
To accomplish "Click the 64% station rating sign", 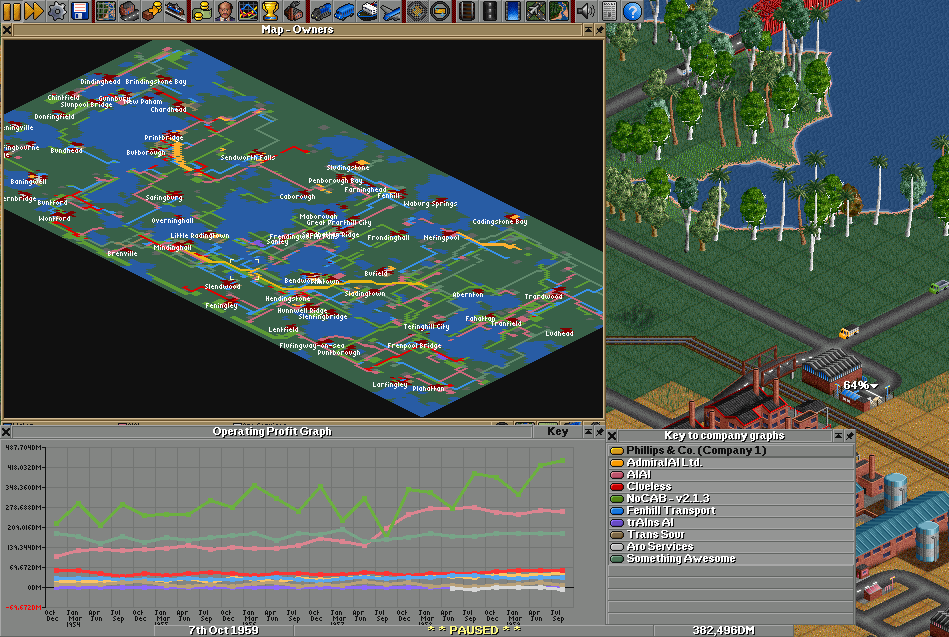I will pos(860,385).
